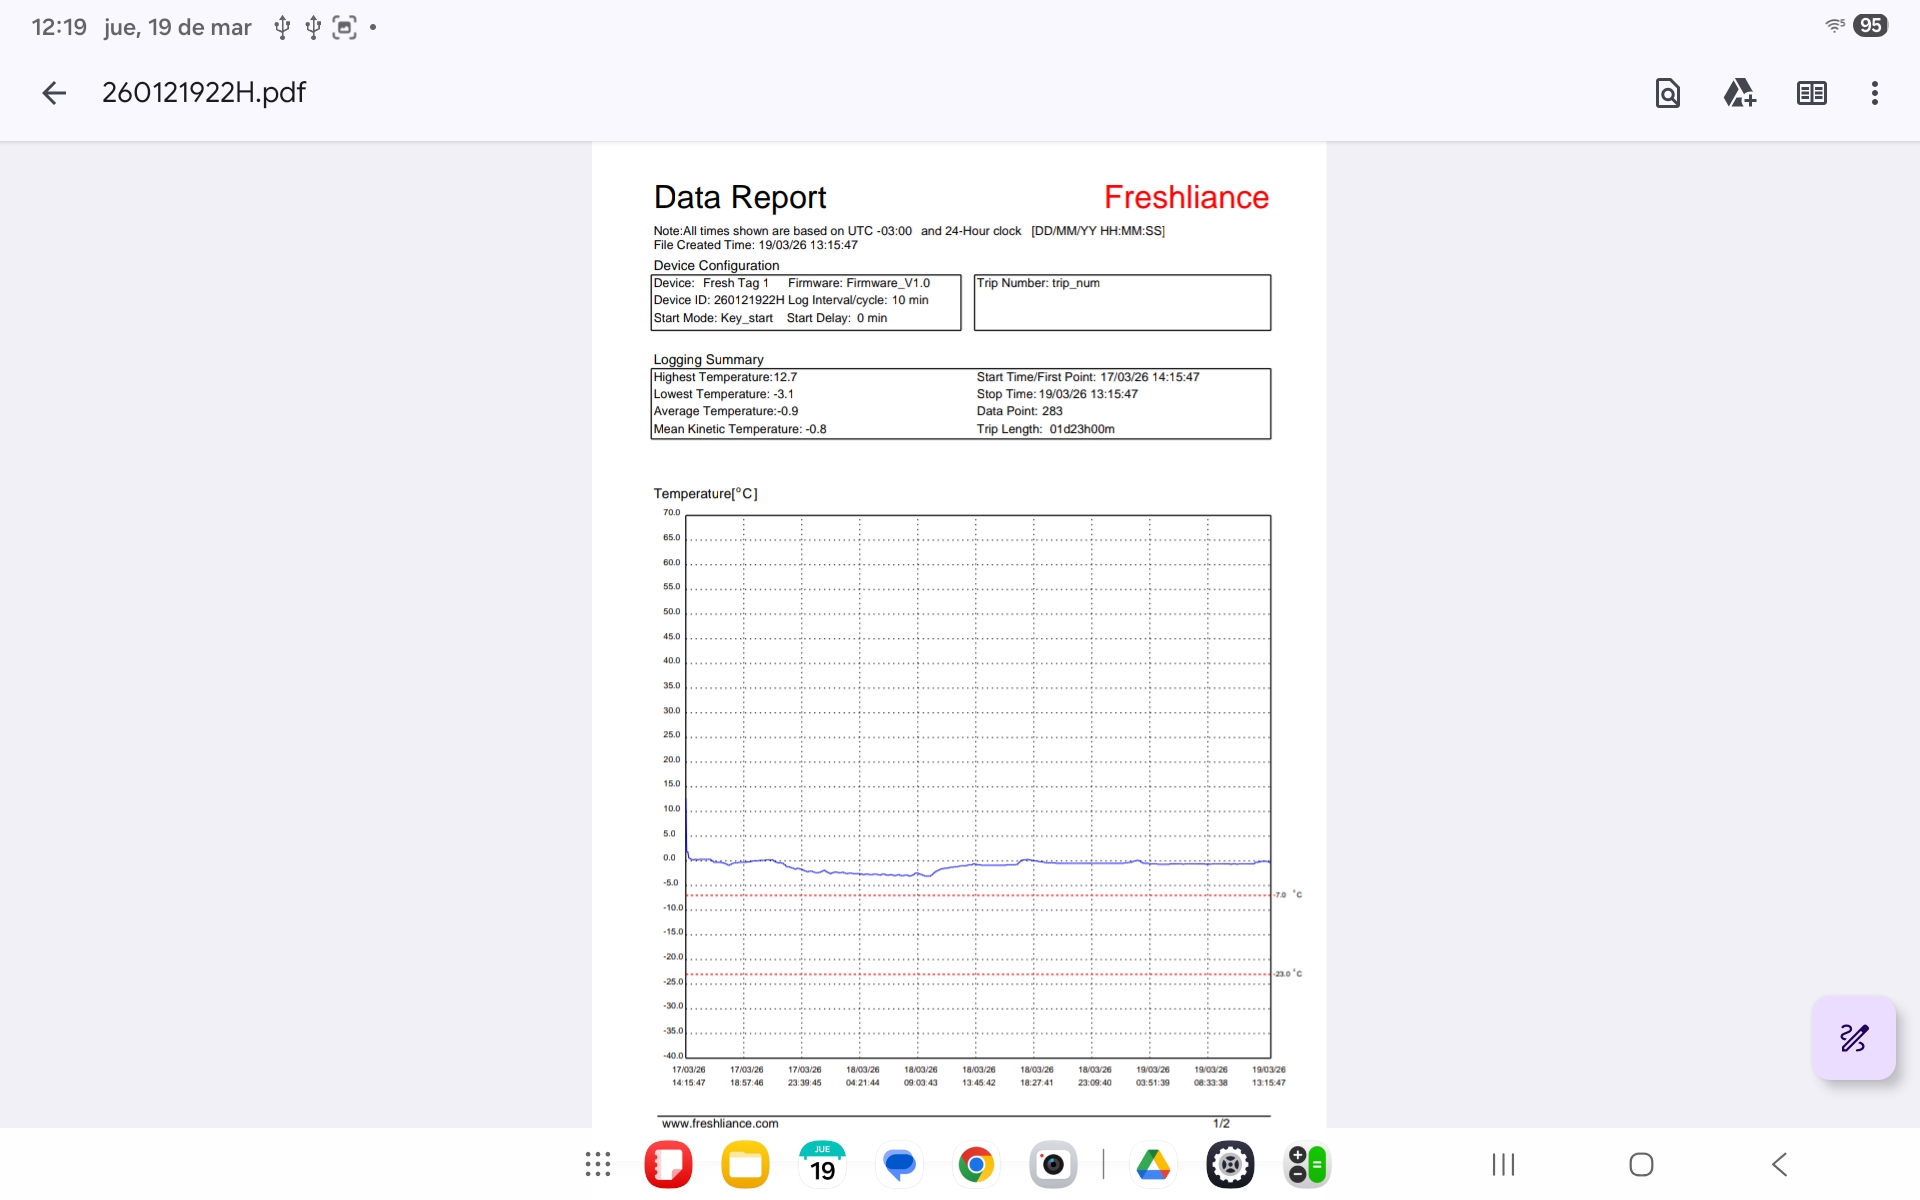Open find-in-document search icon

(x=1667, y=93)
